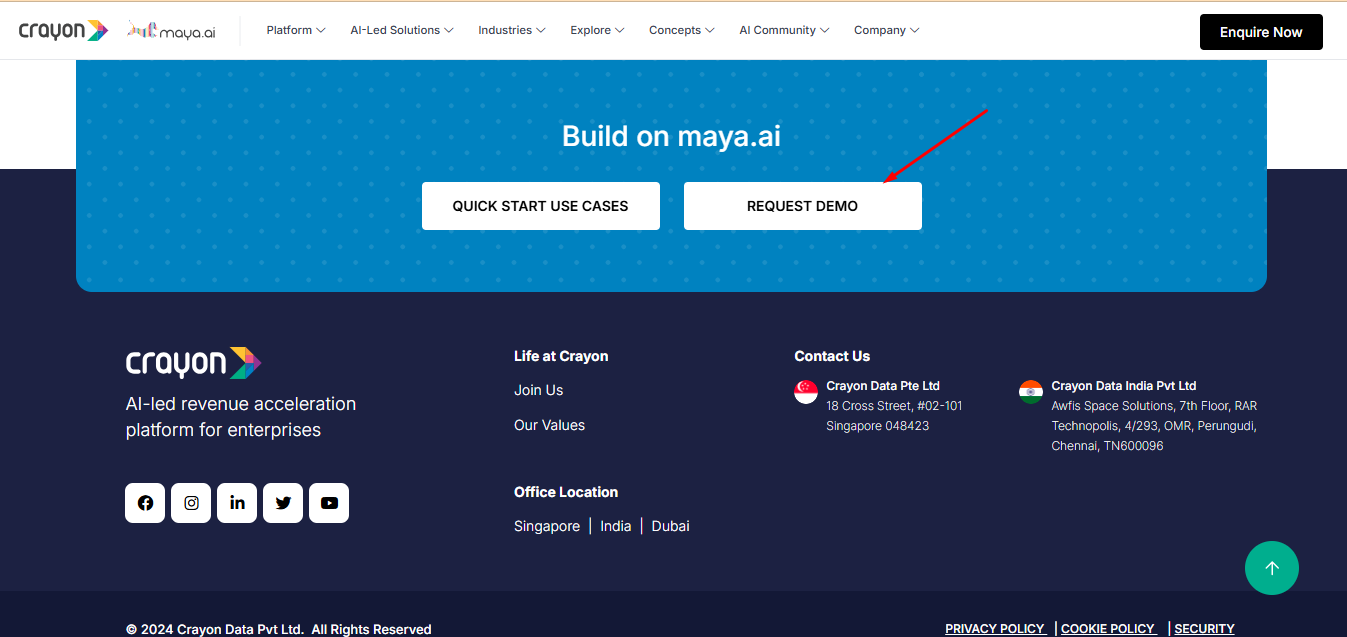Expand the Concepts dropdown menu
This screenshot has height=637, width=1347.
682,30
